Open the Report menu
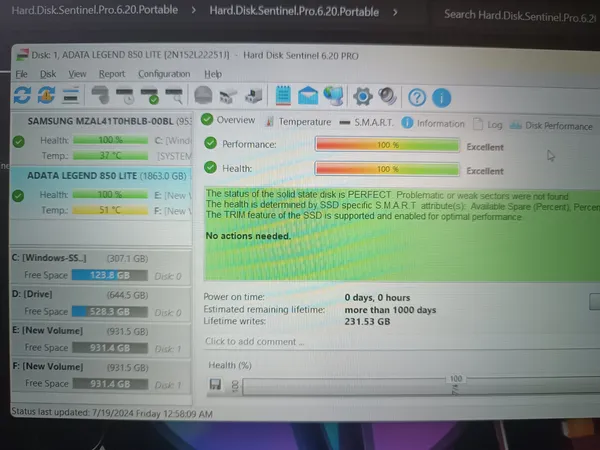Viewport: 600px width, 450px height. [x=112, y=74]
